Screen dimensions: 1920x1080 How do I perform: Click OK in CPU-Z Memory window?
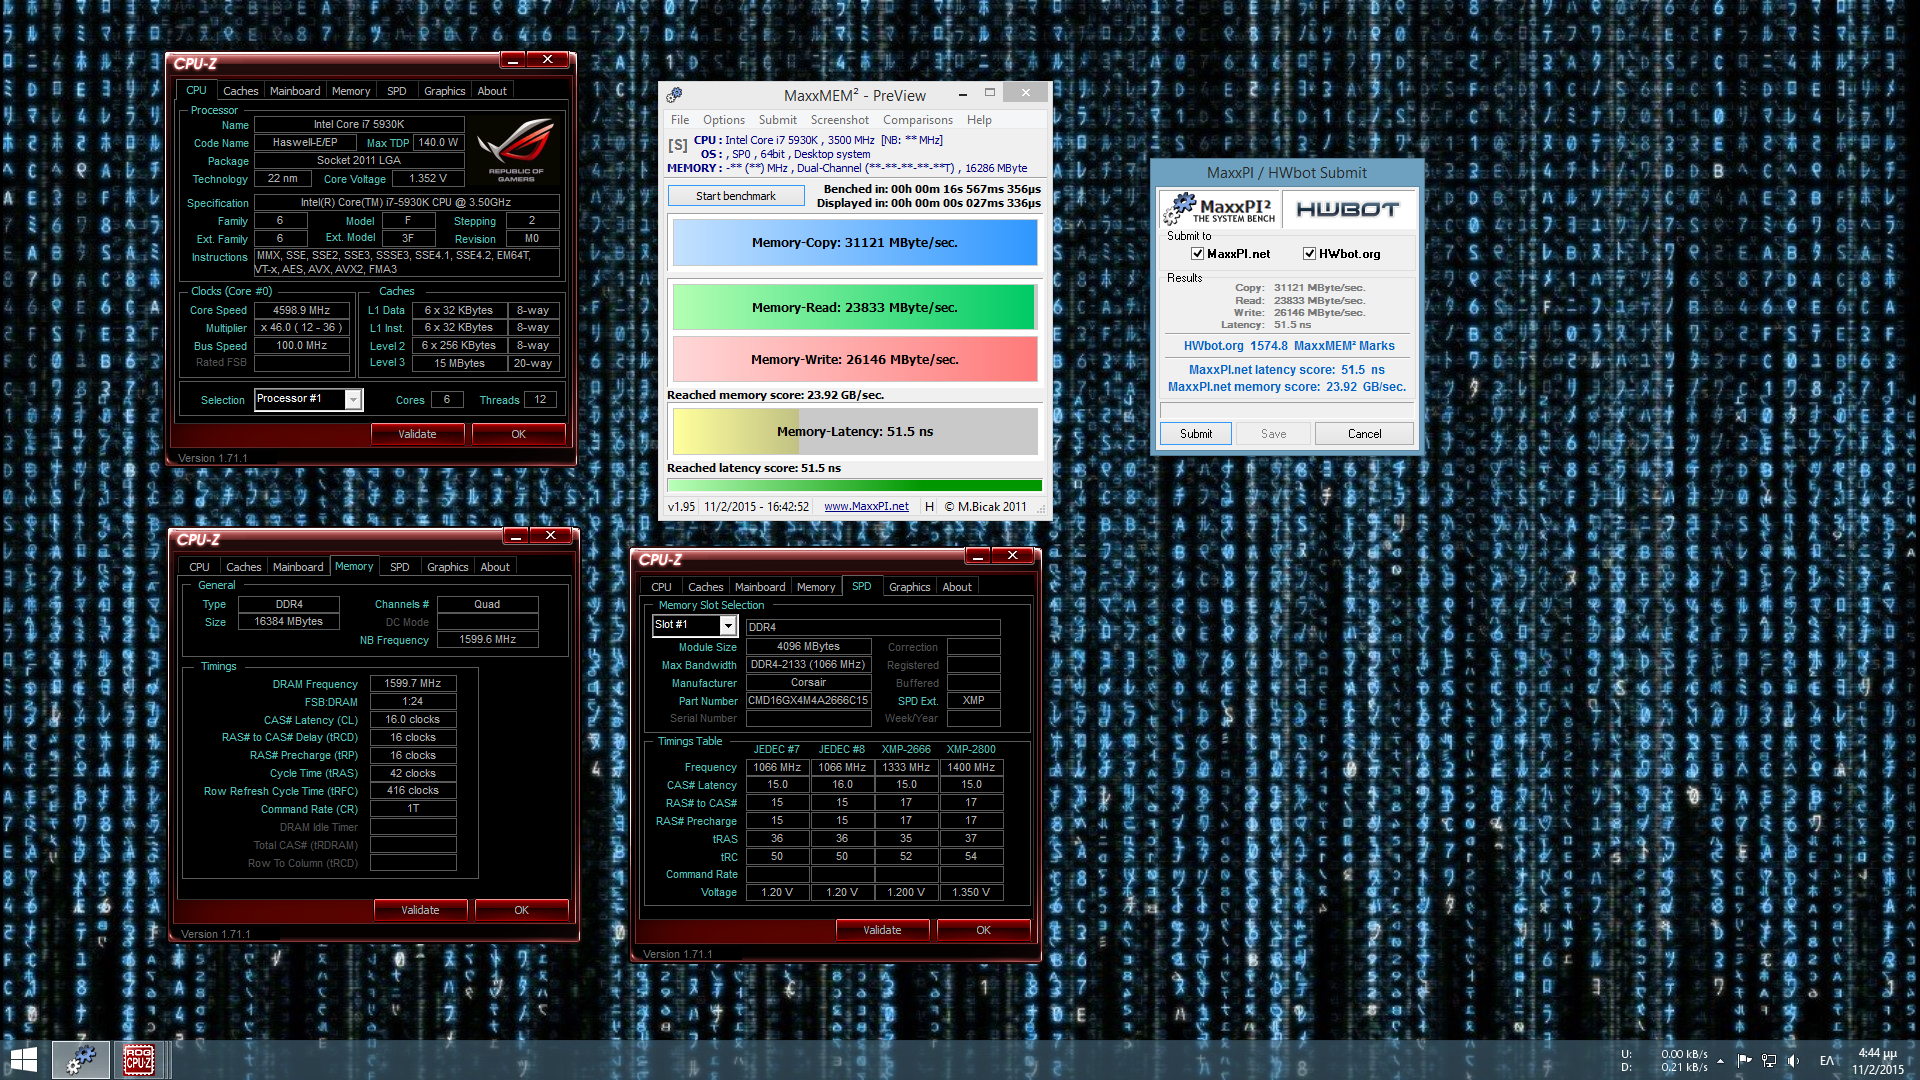pyautogui.click(x=521, y=910)
